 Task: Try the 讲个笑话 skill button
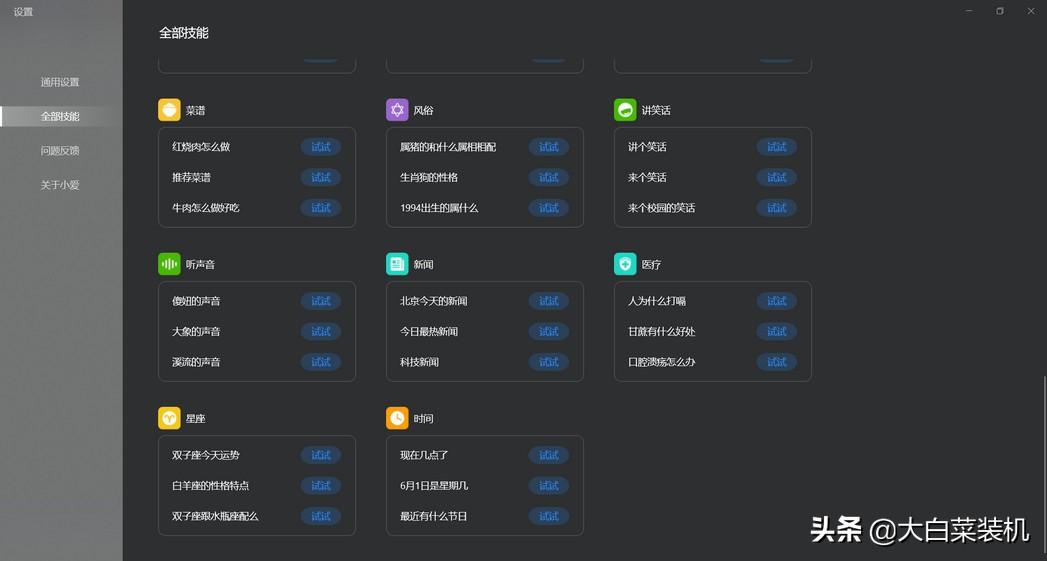click(777, 147)
